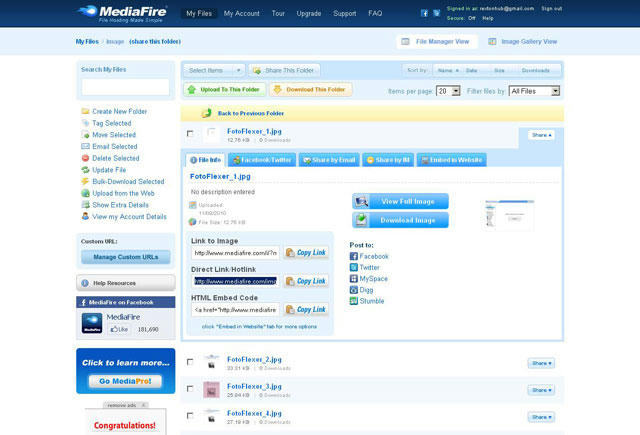The width and height of the screenshot is (640, 435).
Task: Open the Select Items dropdown
Action: tap(214, 70)
